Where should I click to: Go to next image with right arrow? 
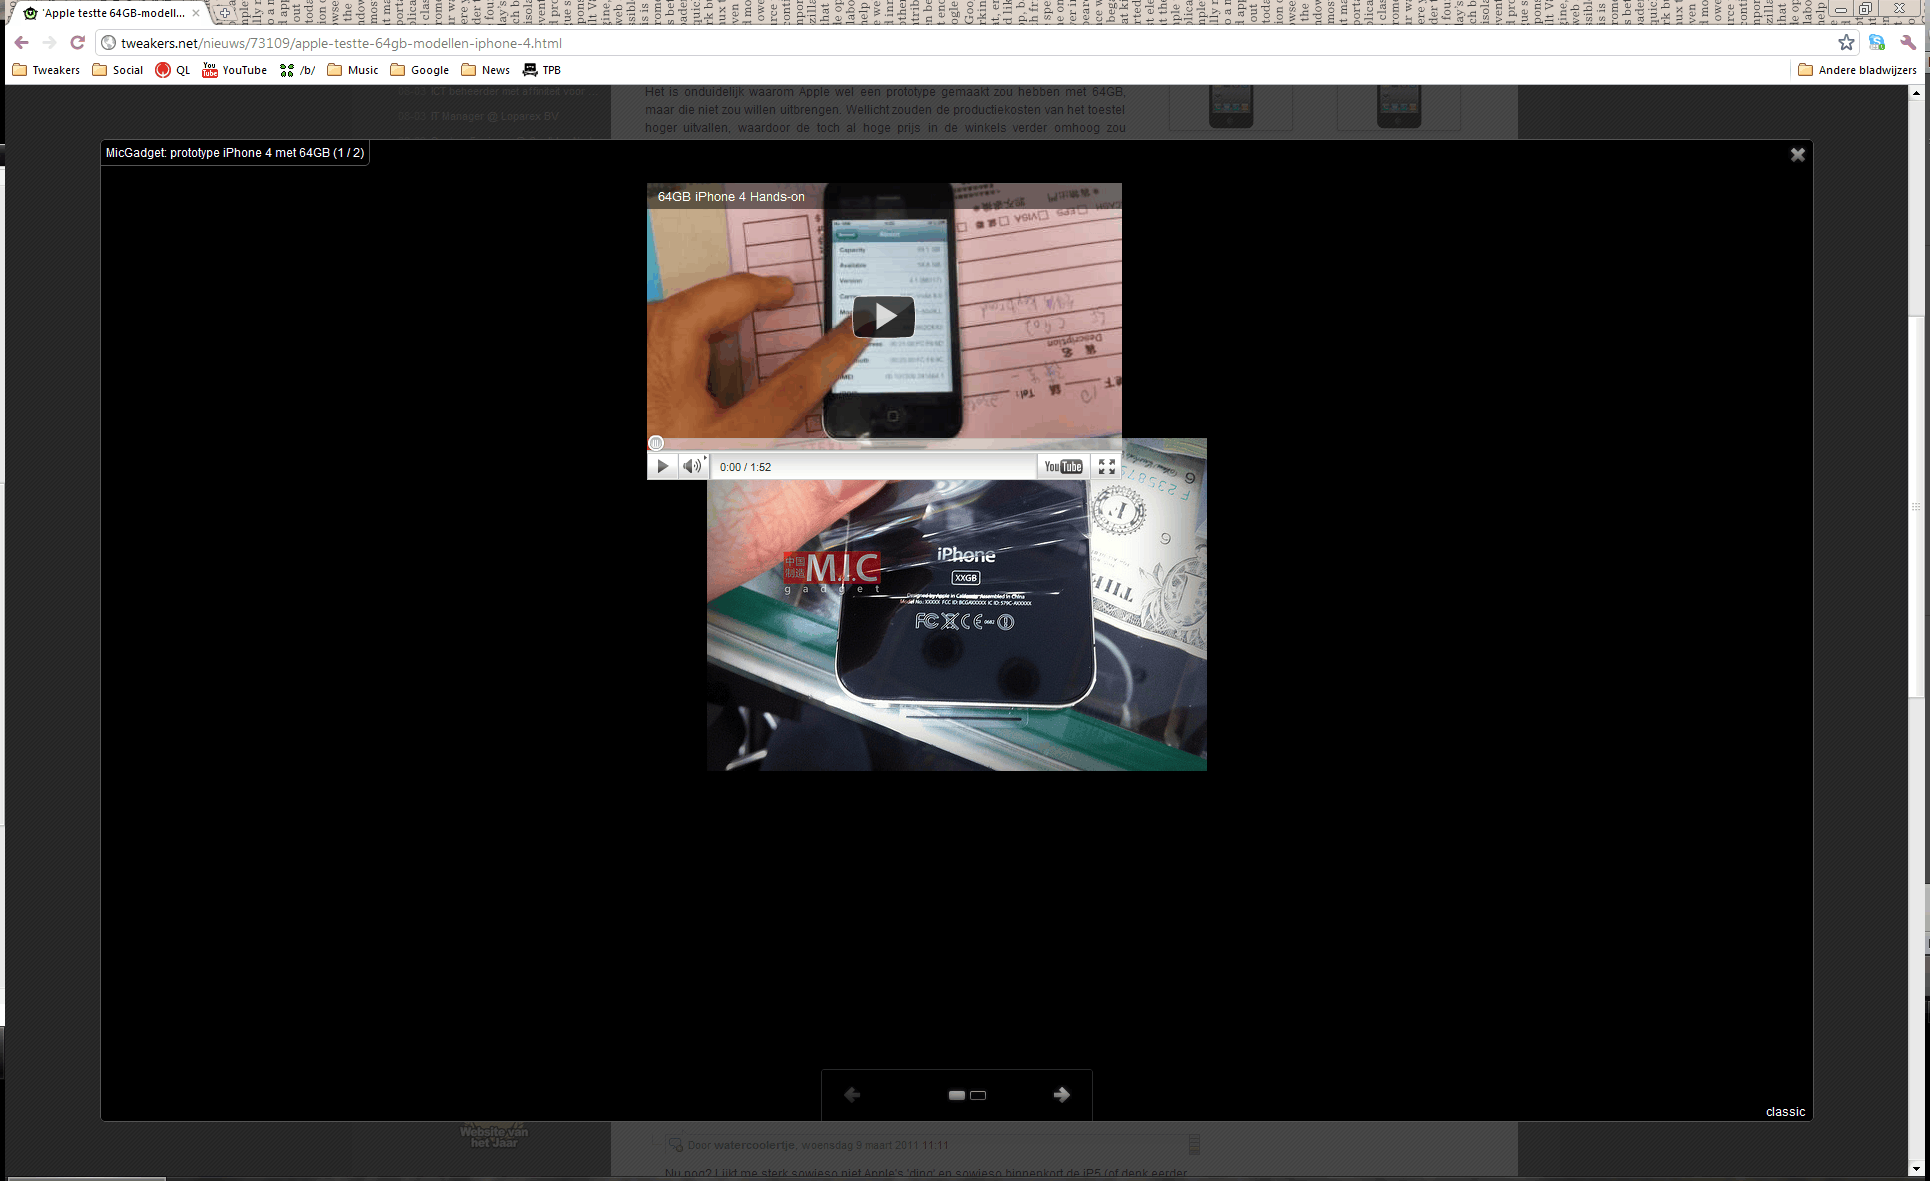(1061, 1095)
